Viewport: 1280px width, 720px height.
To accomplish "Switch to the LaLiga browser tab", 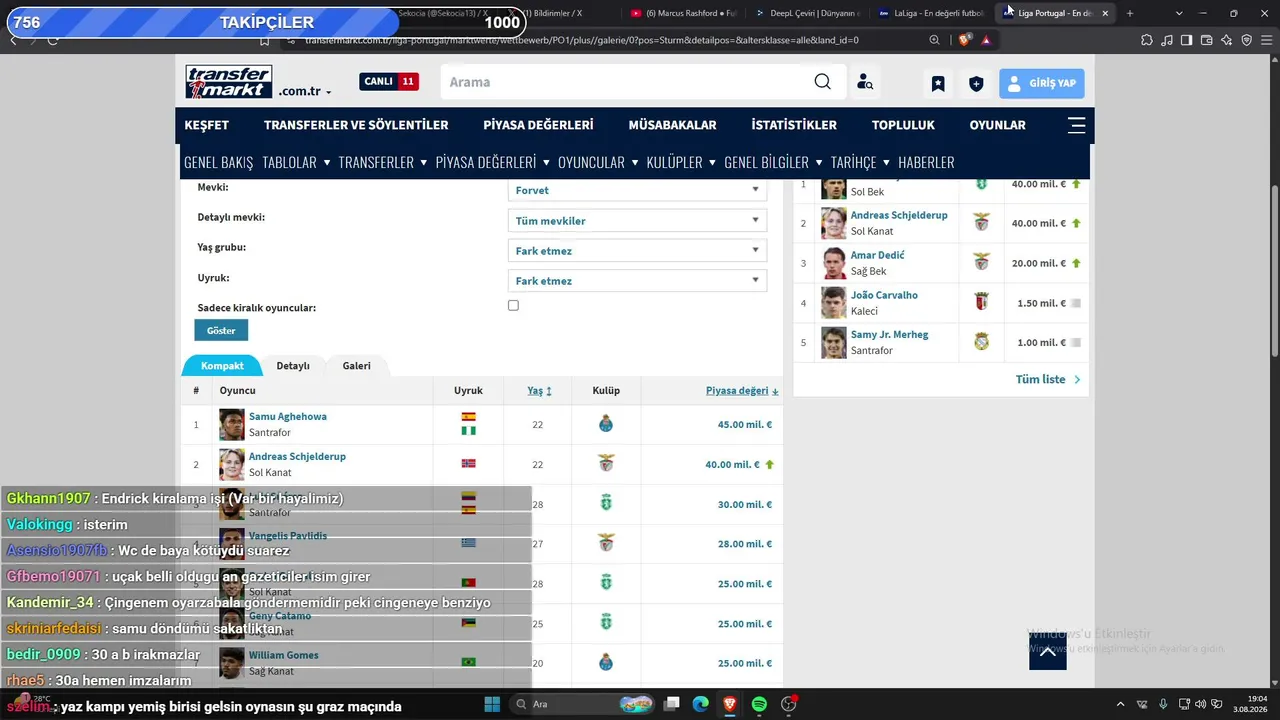I will [931, 13].
